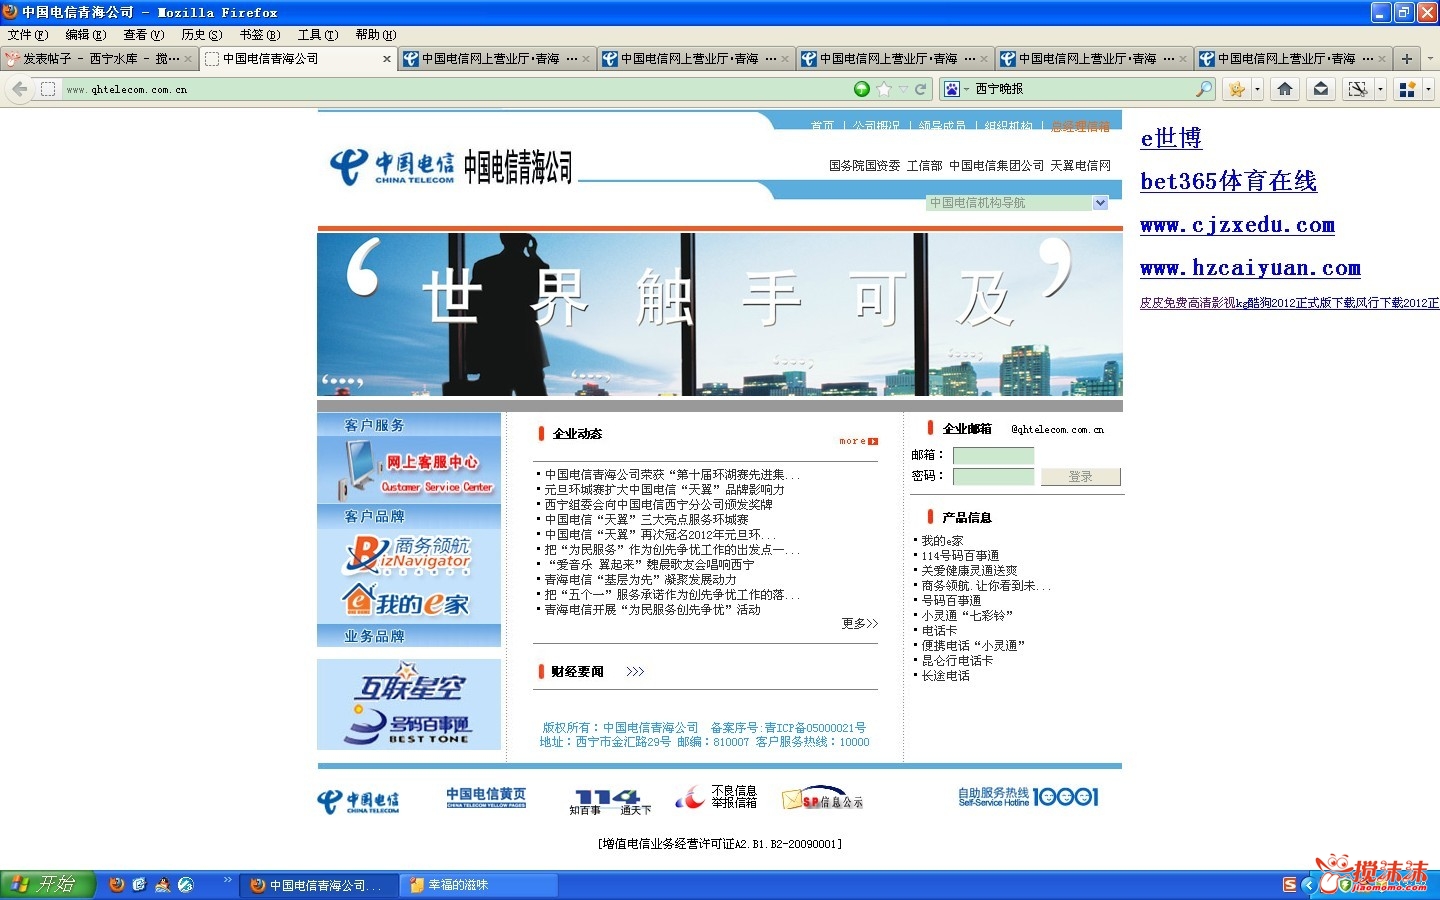The height and width of the screenshot is (900, 1440).
Task: Click the e世博 link
Action: 1171,138
